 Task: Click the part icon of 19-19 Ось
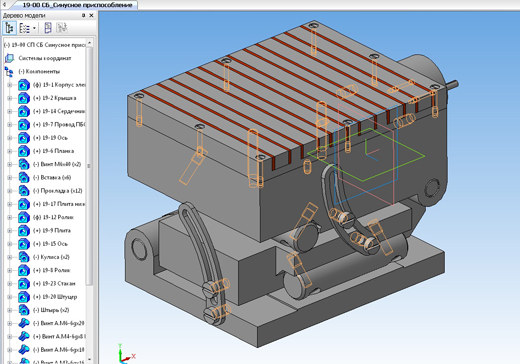coord(24,138)
